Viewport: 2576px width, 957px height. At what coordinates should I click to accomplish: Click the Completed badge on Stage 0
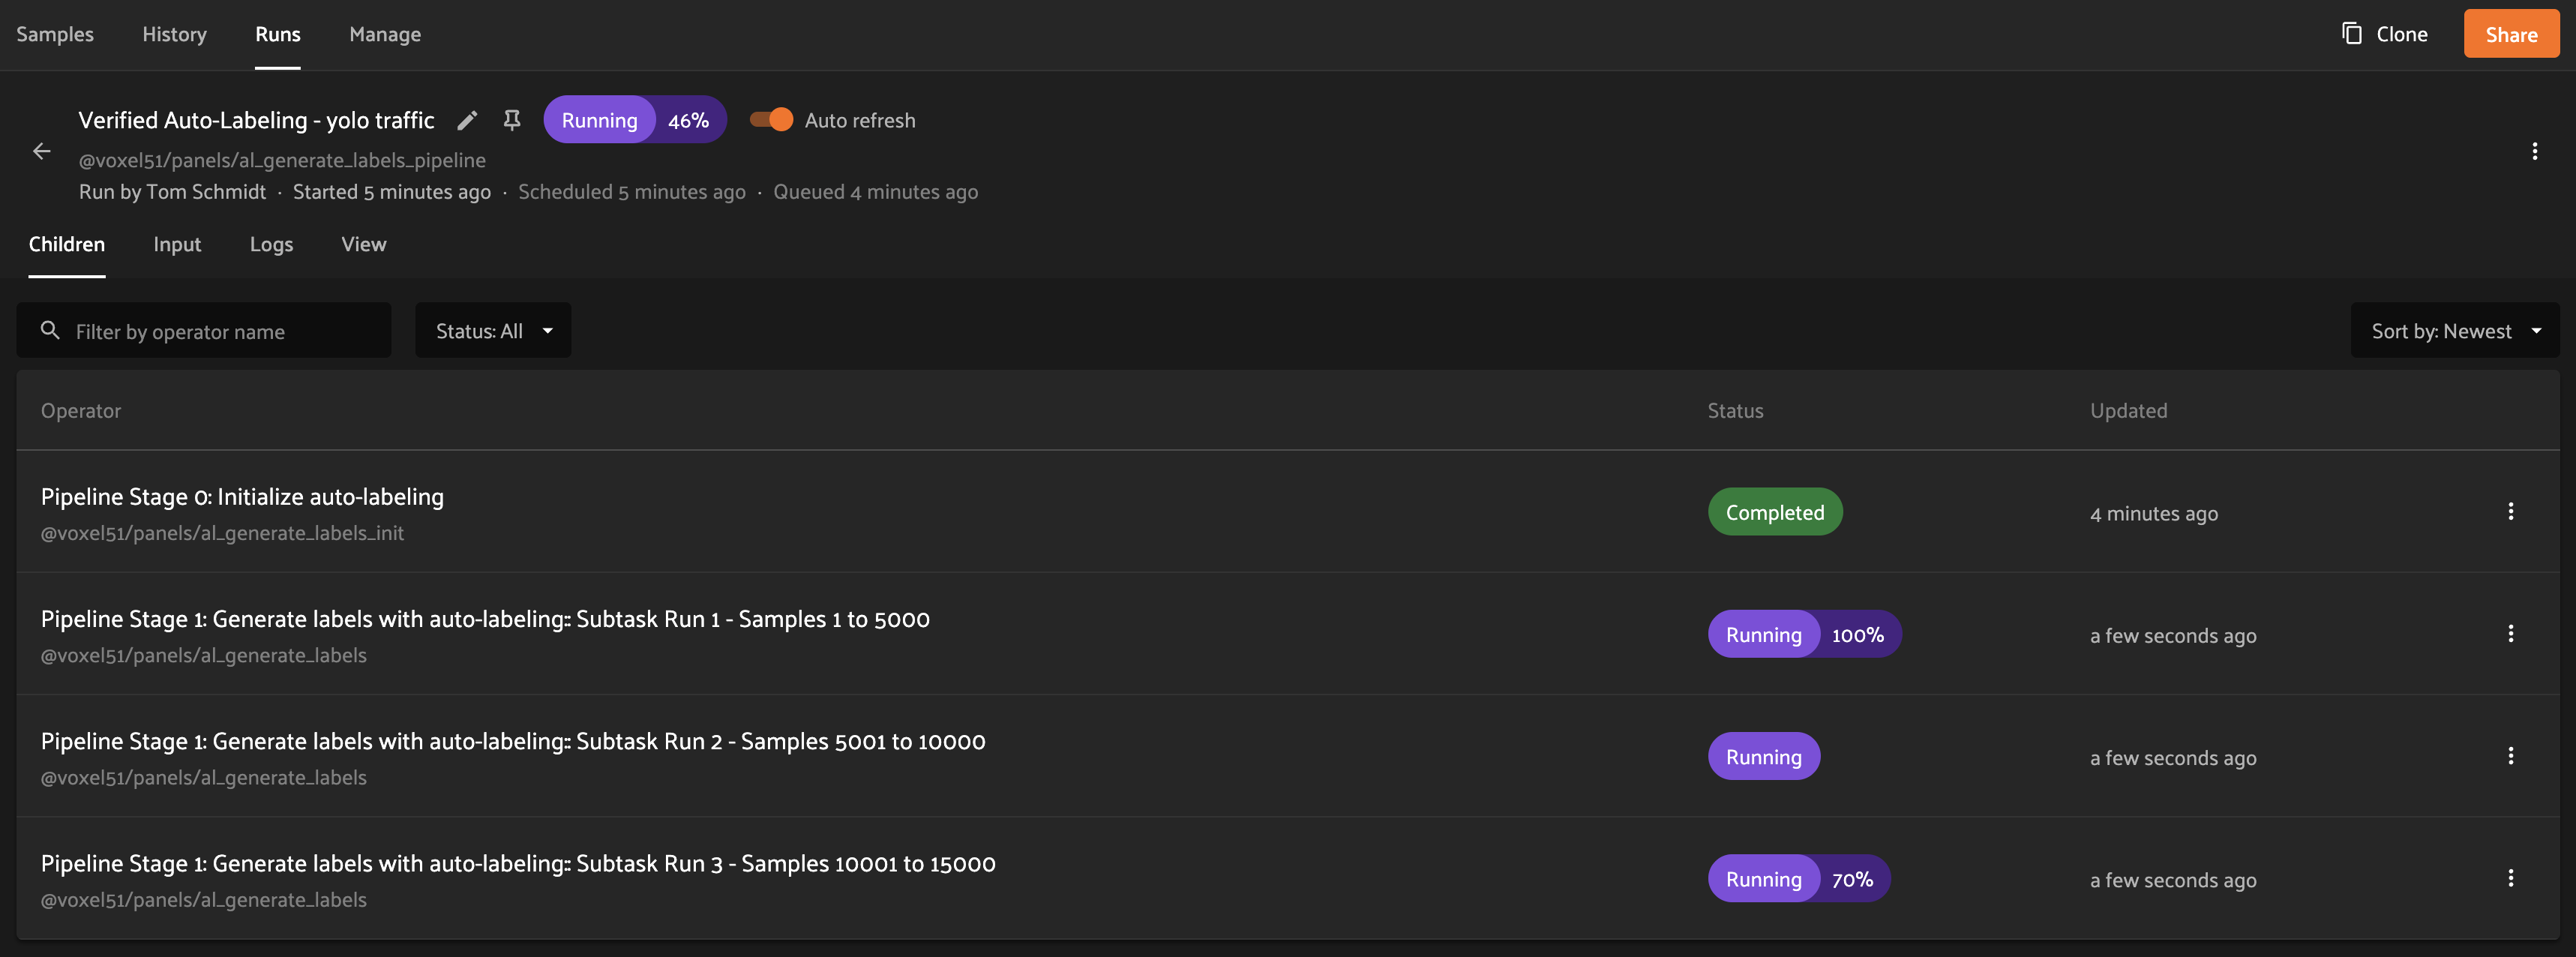(1775, 511)
